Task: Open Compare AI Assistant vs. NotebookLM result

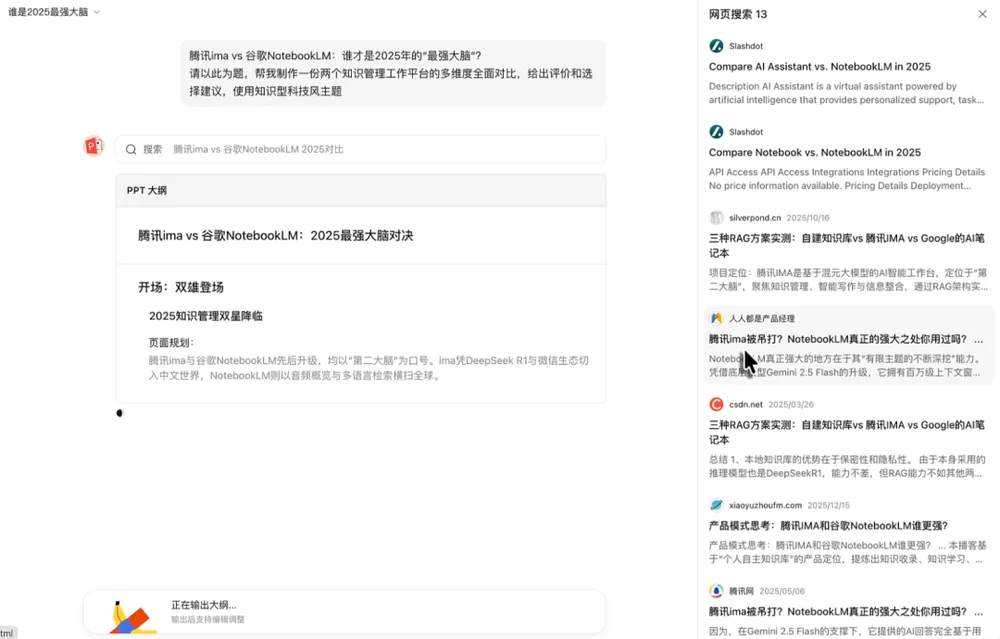Action: click(820, 66)
